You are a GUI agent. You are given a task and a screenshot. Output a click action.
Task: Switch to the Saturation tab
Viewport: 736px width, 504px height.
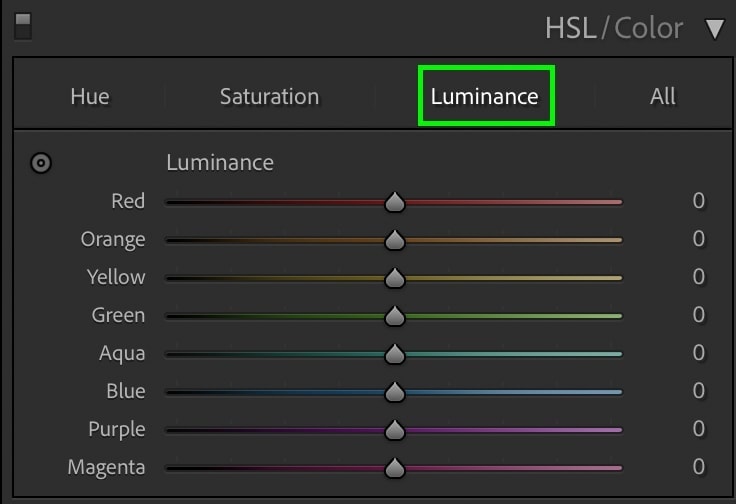(x=269, y=97)
